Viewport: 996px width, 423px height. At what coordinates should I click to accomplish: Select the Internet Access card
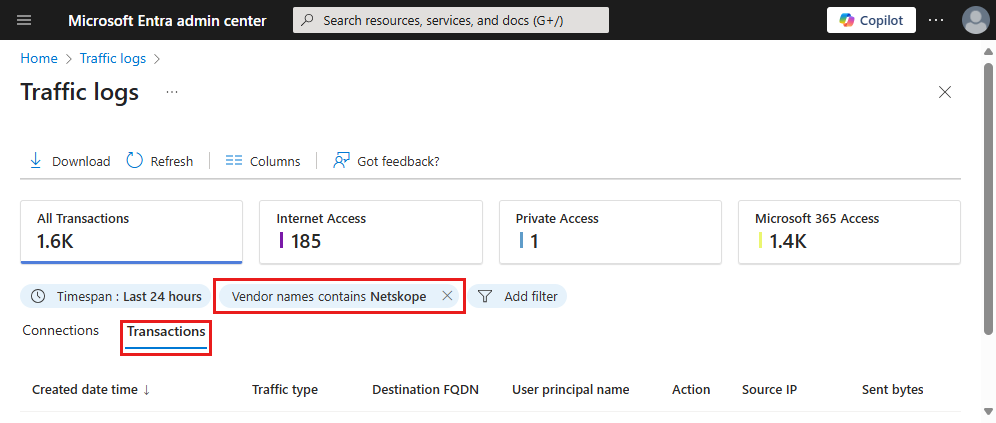coord(371,232)
